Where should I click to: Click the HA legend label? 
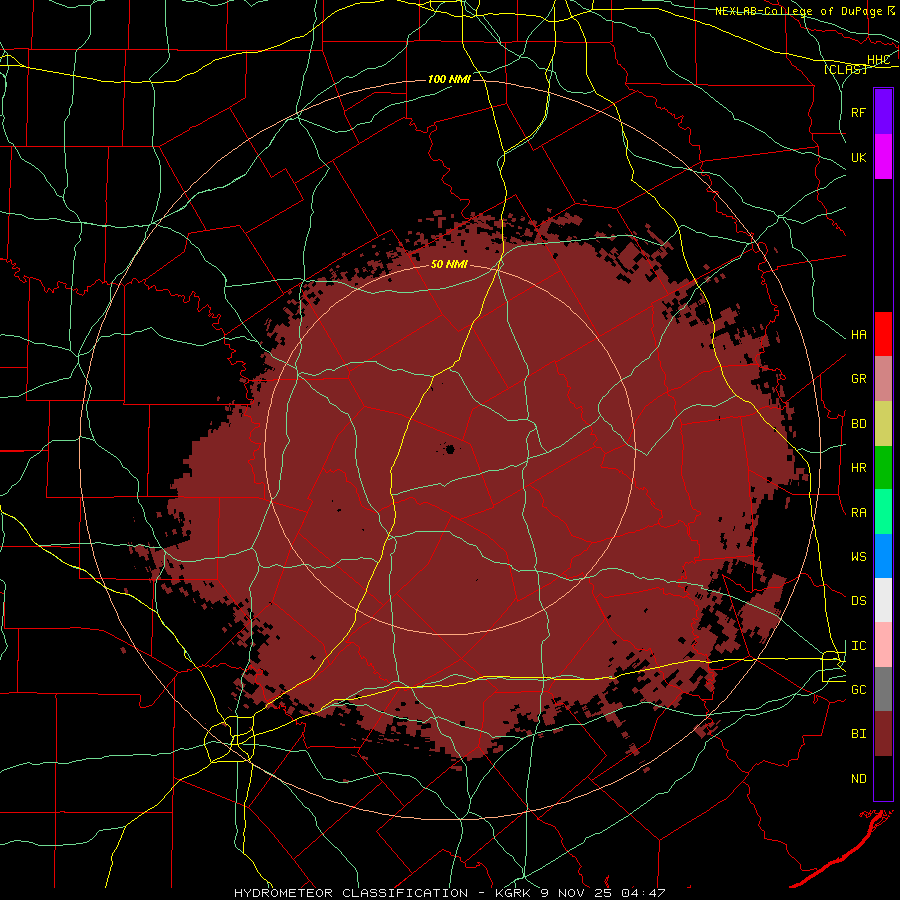pyautogui.click(x=858, y=335)
